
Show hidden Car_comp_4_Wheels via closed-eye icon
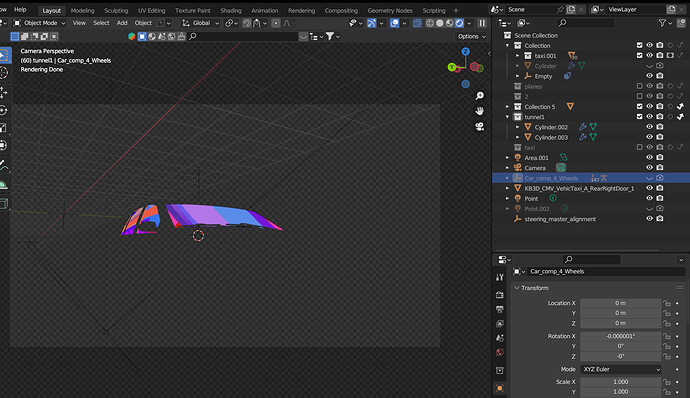click(x=649, y=178)
